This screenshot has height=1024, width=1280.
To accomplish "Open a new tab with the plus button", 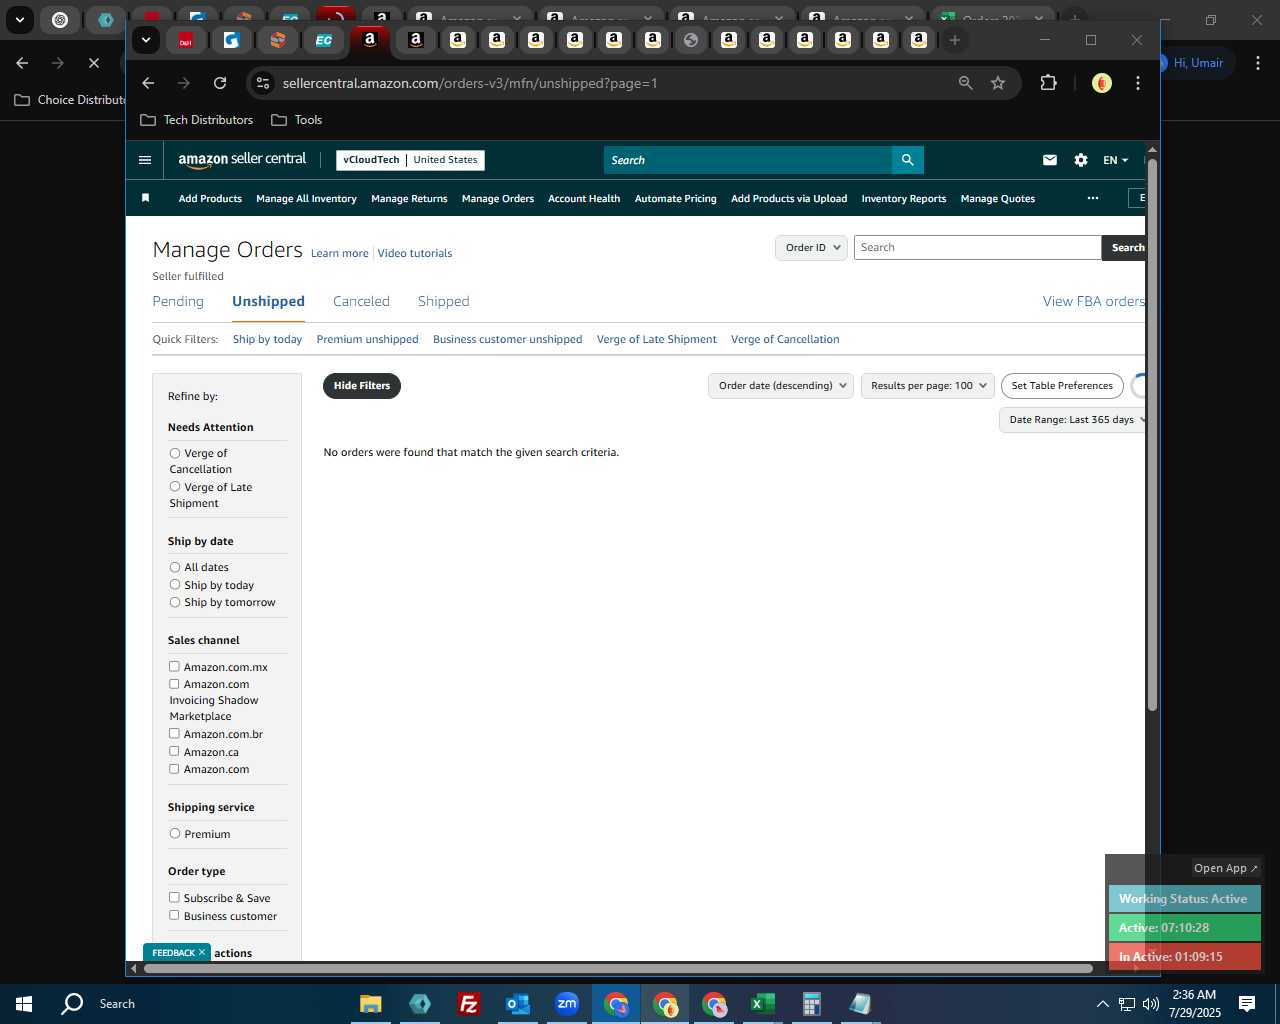I will pos(955,40).
